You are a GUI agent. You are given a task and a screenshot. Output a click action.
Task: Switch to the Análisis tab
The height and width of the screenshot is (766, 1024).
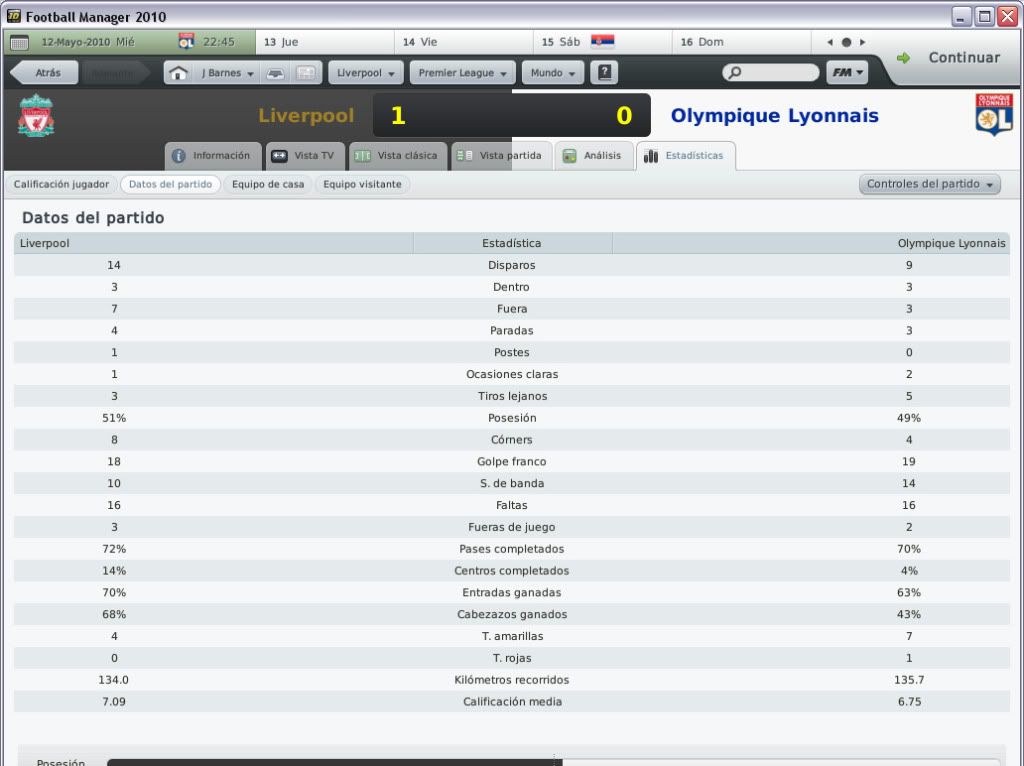tap(594, 156)
